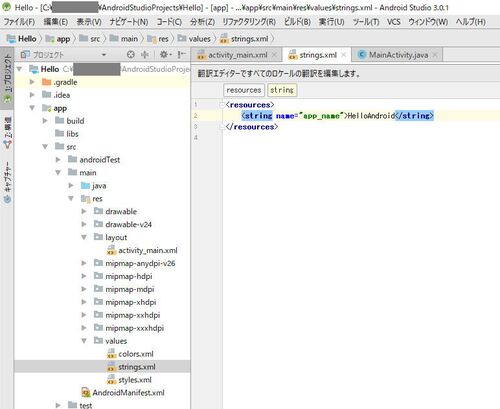Open the 実行(U) menu
This screenshot has width=500, height=409.
coord(331,22)
